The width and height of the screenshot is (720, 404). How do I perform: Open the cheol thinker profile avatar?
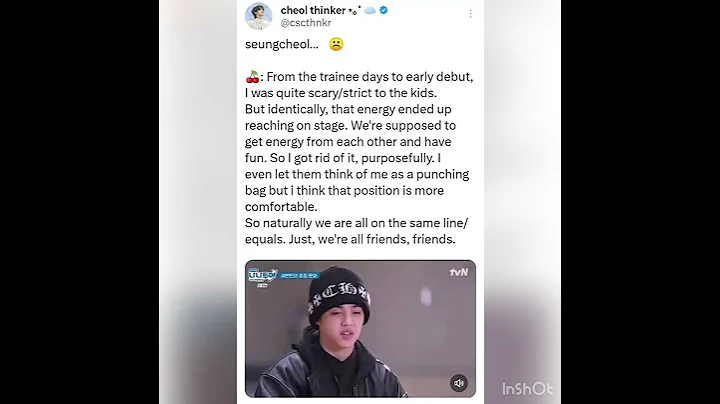tap(259, 16)
